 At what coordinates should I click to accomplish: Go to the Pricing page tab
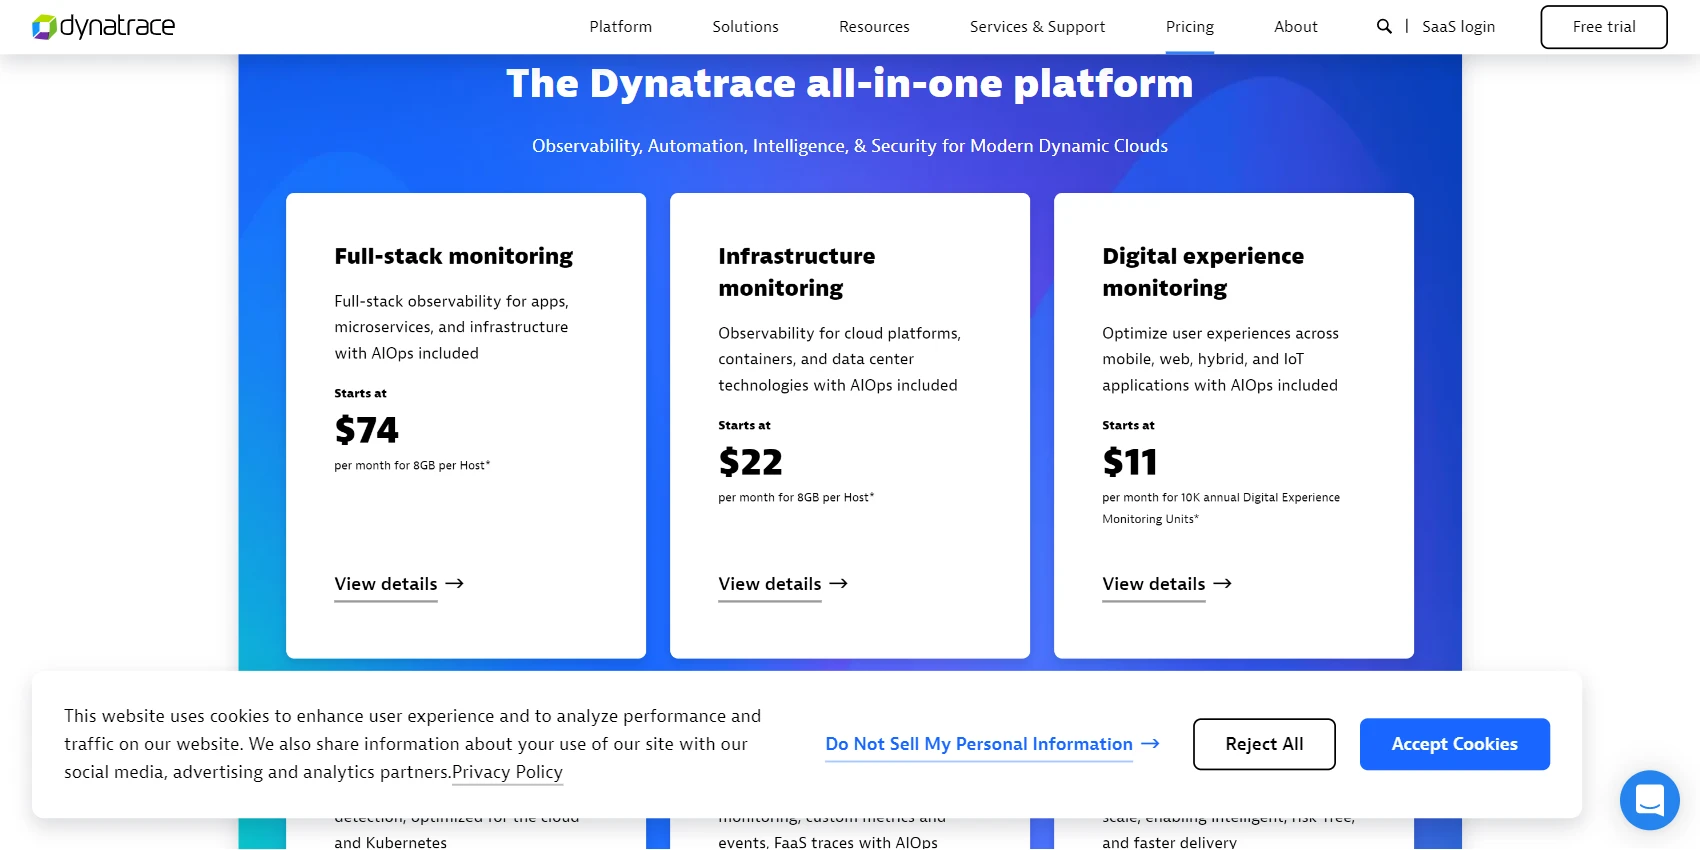coord(1190,27)
